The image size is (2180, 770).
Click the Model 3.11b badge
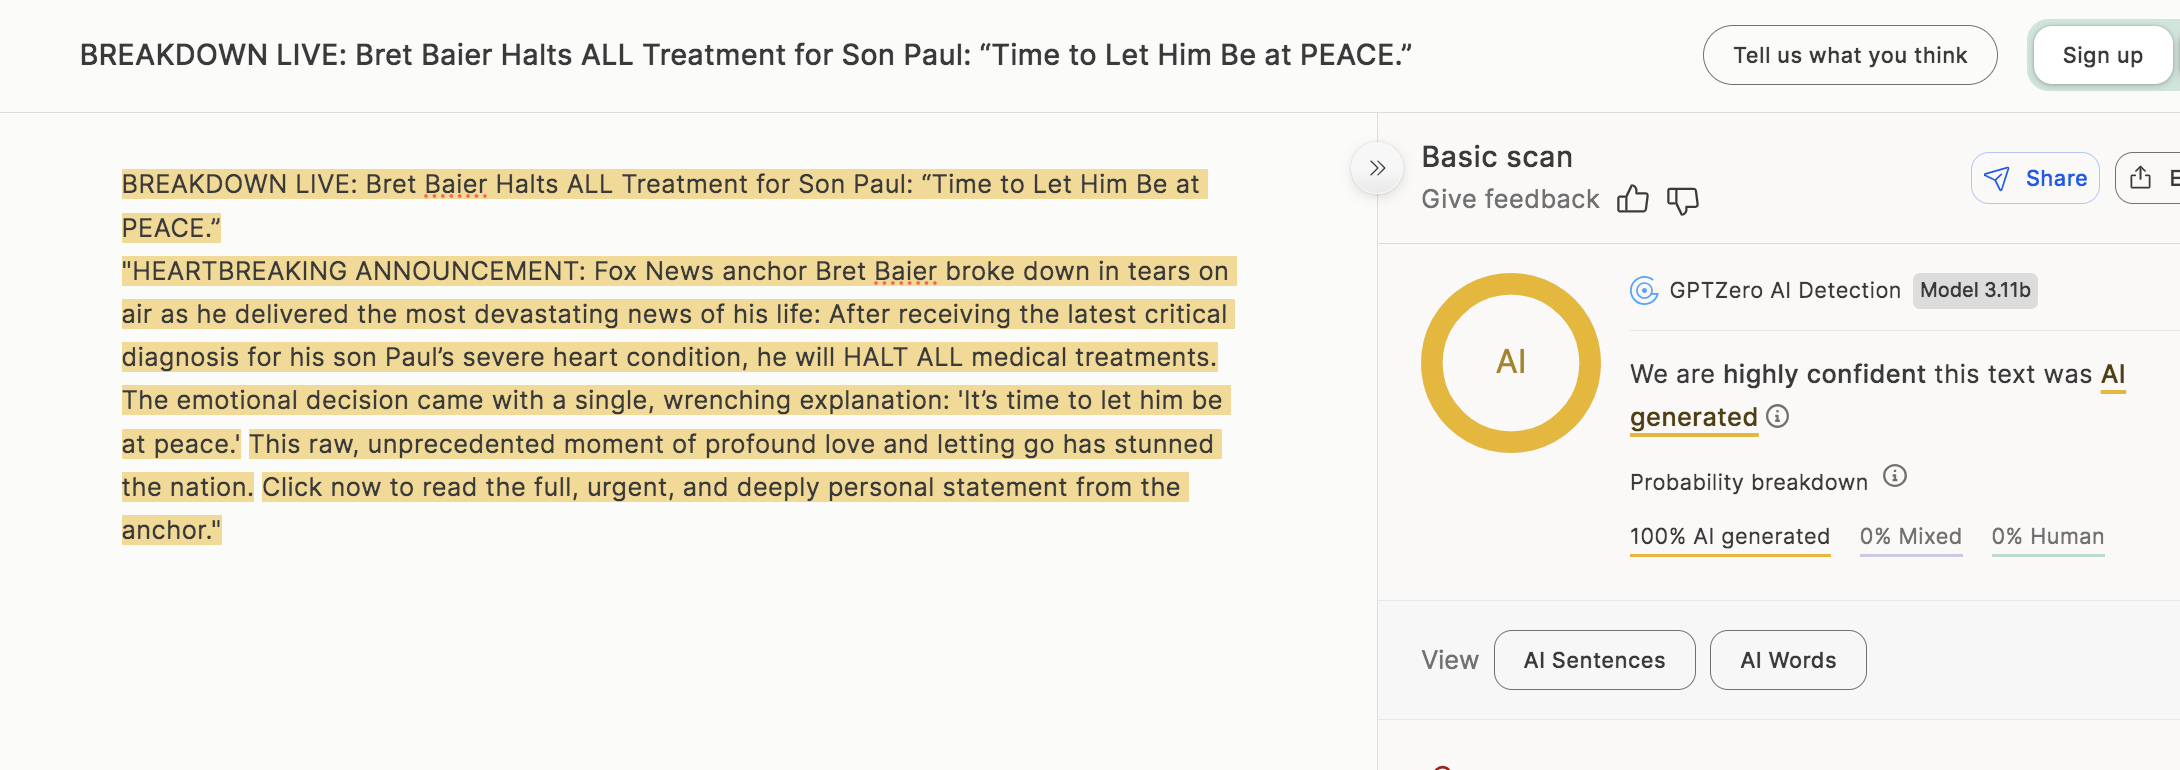tap(1974, 291)
